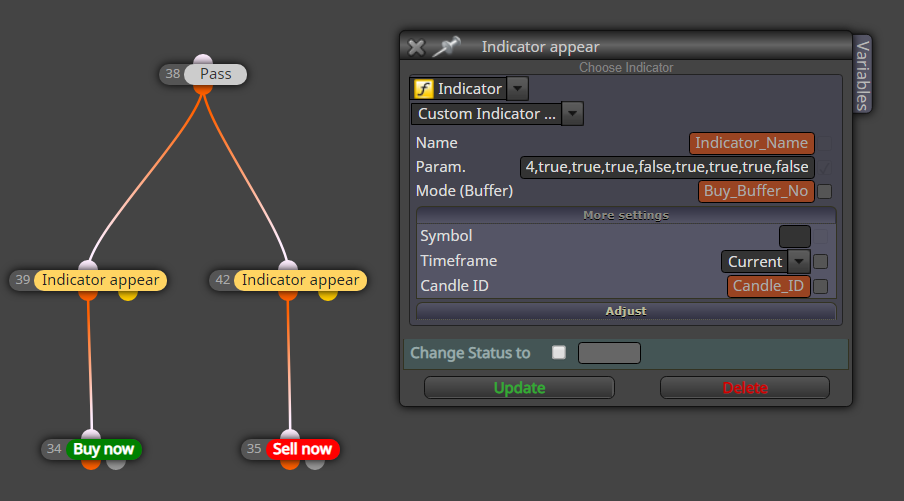This screenshot has height=501, width=904.
Task: Select the green Buy now block
Action: click(104, 449)
